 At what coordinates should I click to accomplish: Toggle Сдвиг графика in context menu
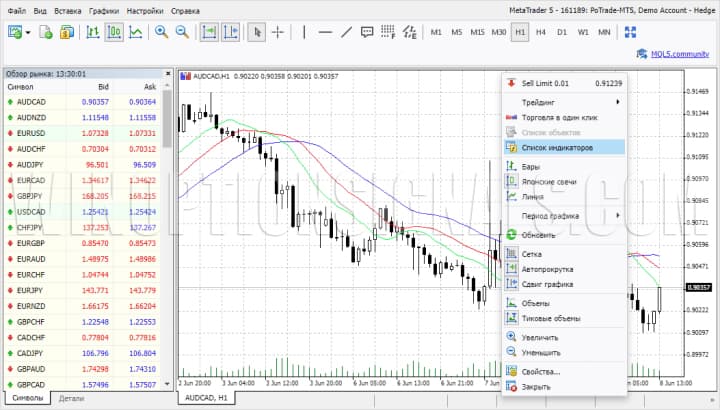click(x=547, y=283)
